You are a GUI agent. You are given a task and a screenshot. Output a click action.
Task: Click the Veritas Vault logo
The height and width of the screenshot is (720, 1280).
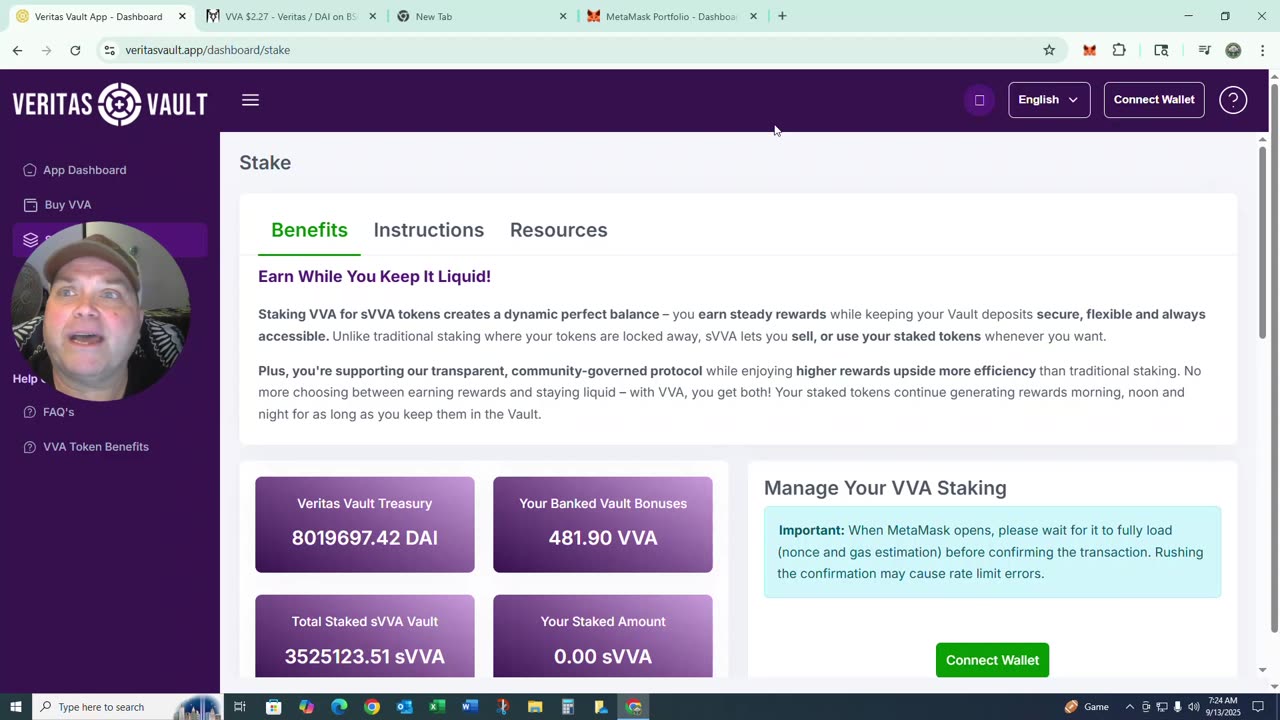click(110, 103)
